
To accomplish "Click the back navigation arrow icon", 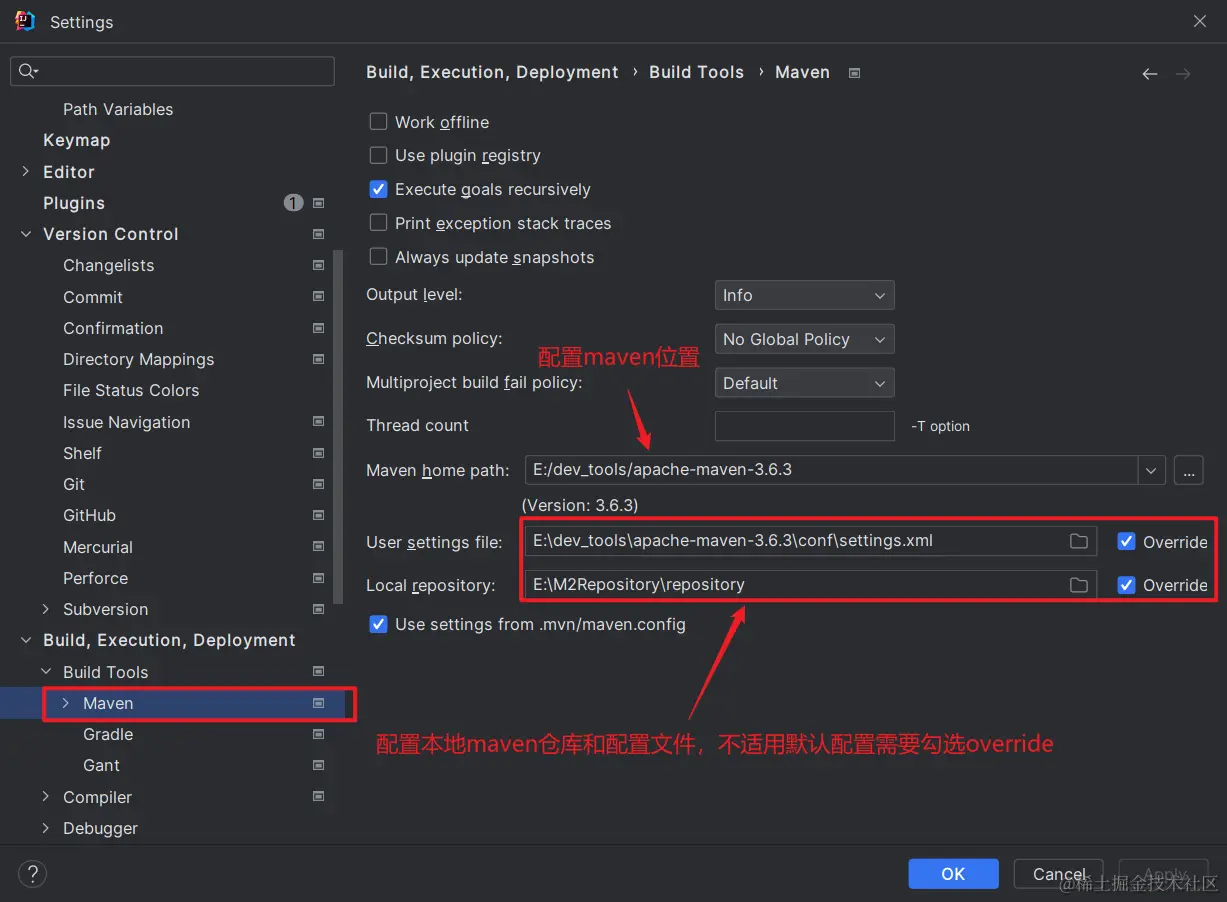I will (x=1149, y=74).
